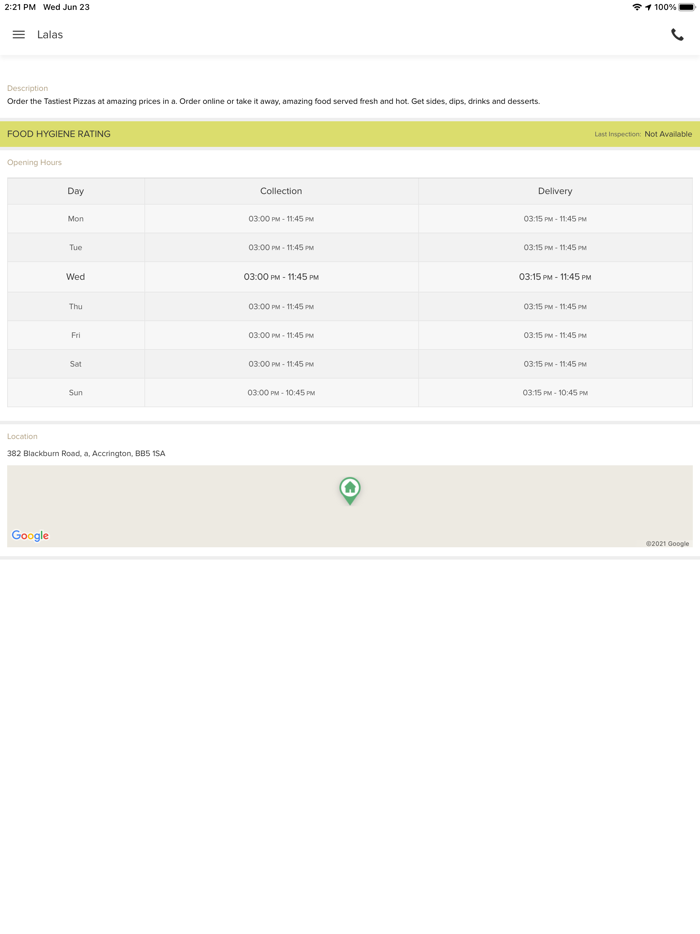Tap the phone call icon
700x934 pixels.
[677, 35]
